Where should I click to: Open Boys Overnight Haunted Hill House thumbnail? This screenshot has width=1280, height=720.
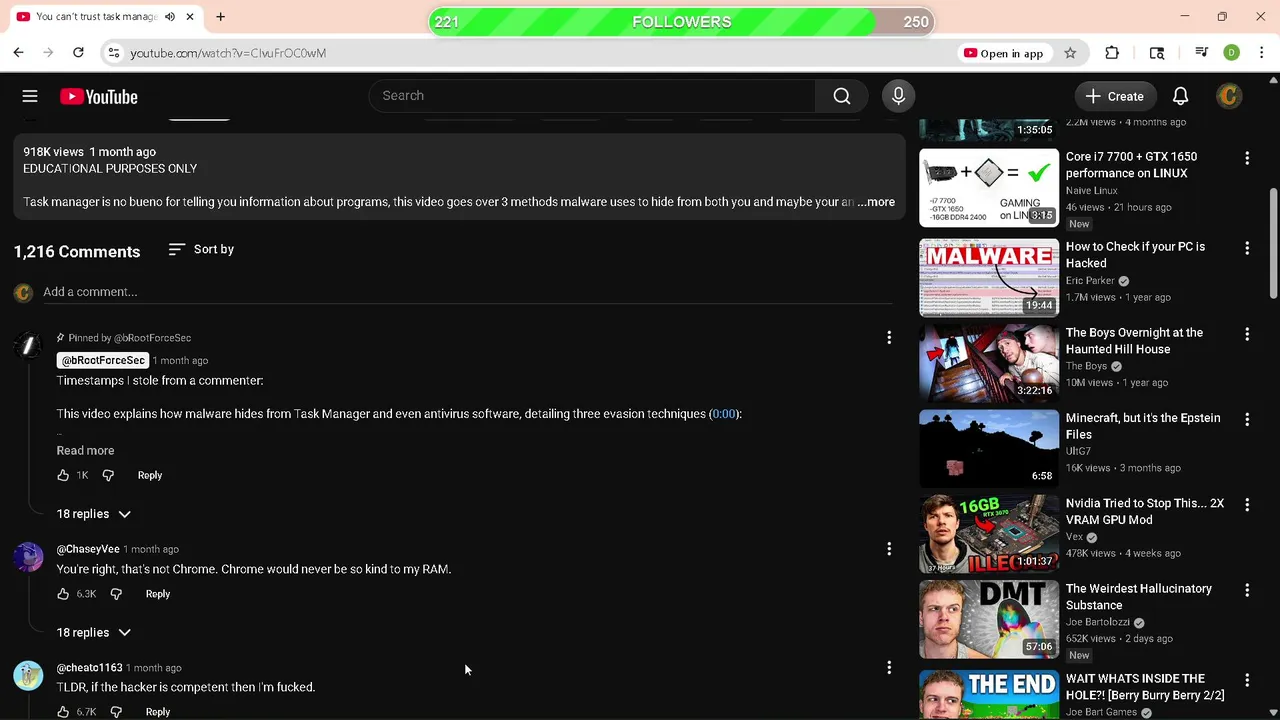click(x=989, y=363)
